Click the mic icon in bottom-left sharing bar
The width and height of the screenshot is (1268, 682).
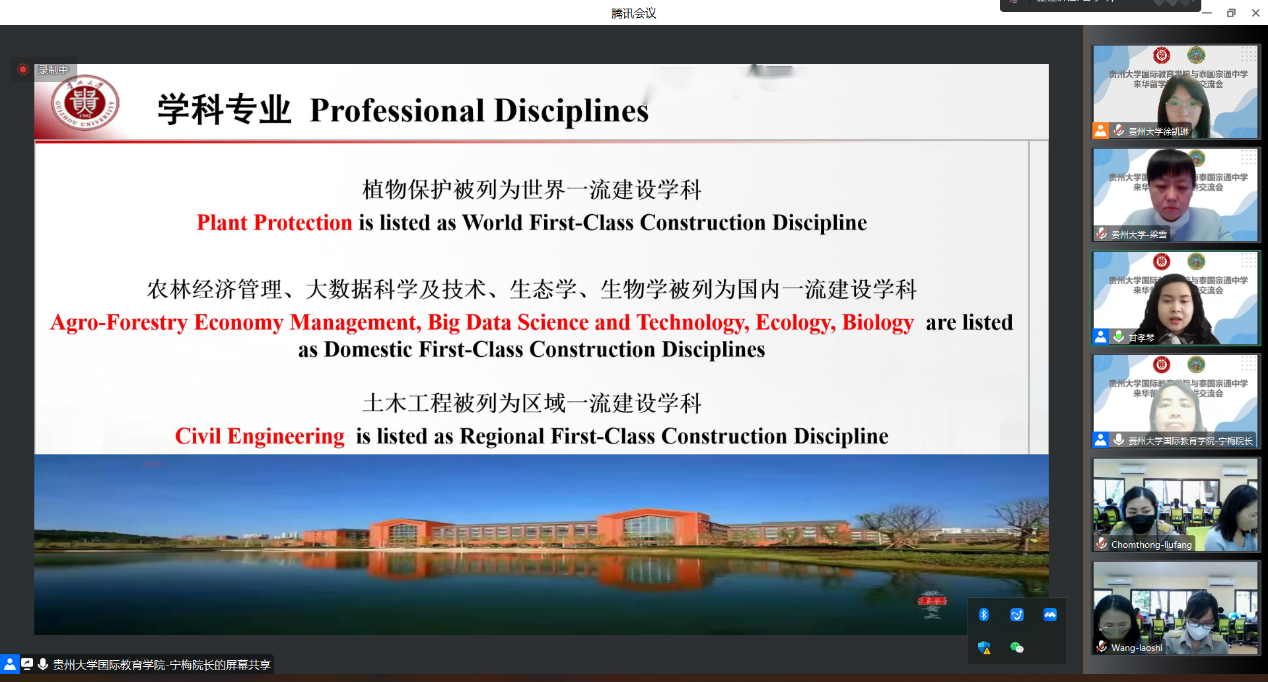click(43, 664)
